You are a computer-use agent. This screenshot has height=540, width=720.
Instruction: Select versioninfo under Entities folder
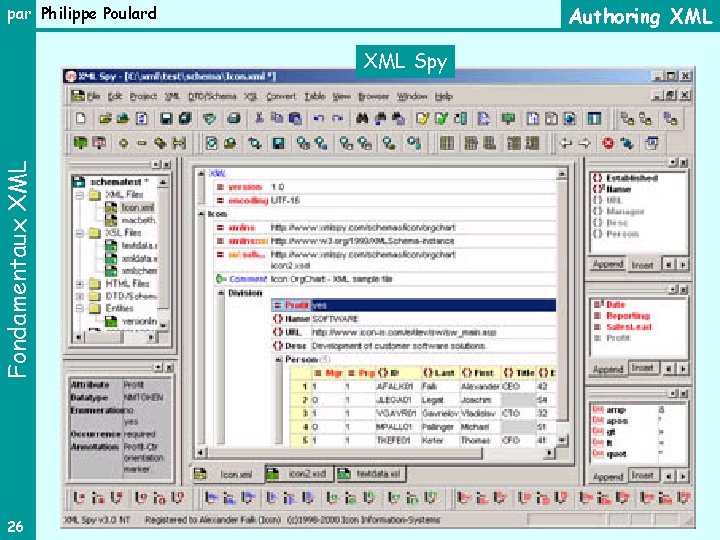coord(139,321)
